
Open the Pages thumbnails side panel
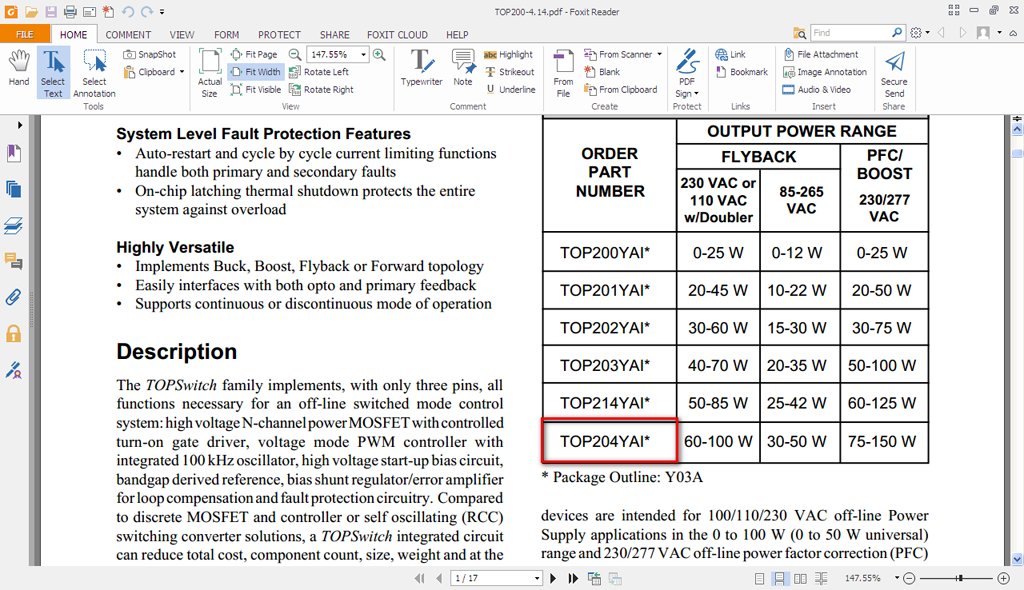[x=13, y=189]
